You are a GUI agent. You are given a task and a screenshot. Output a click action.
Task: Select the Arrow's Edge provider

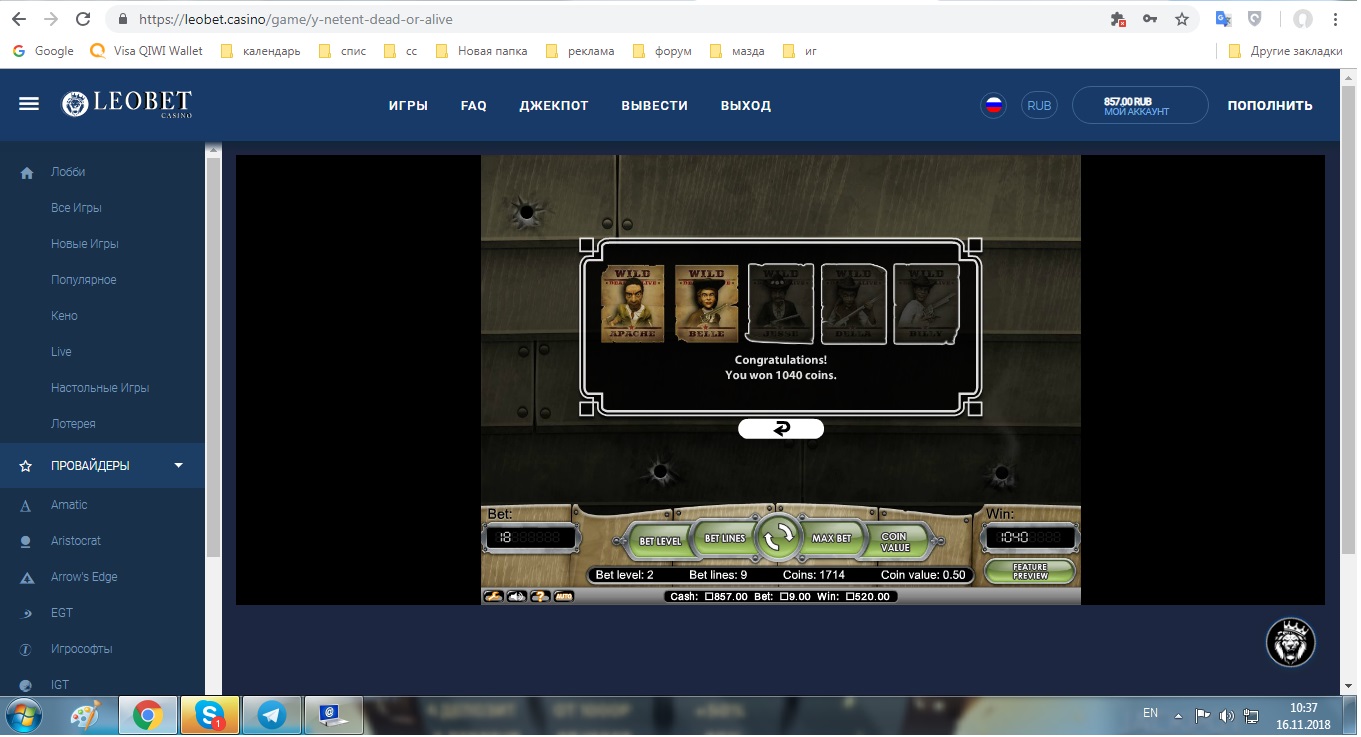(x=84, y=577)
